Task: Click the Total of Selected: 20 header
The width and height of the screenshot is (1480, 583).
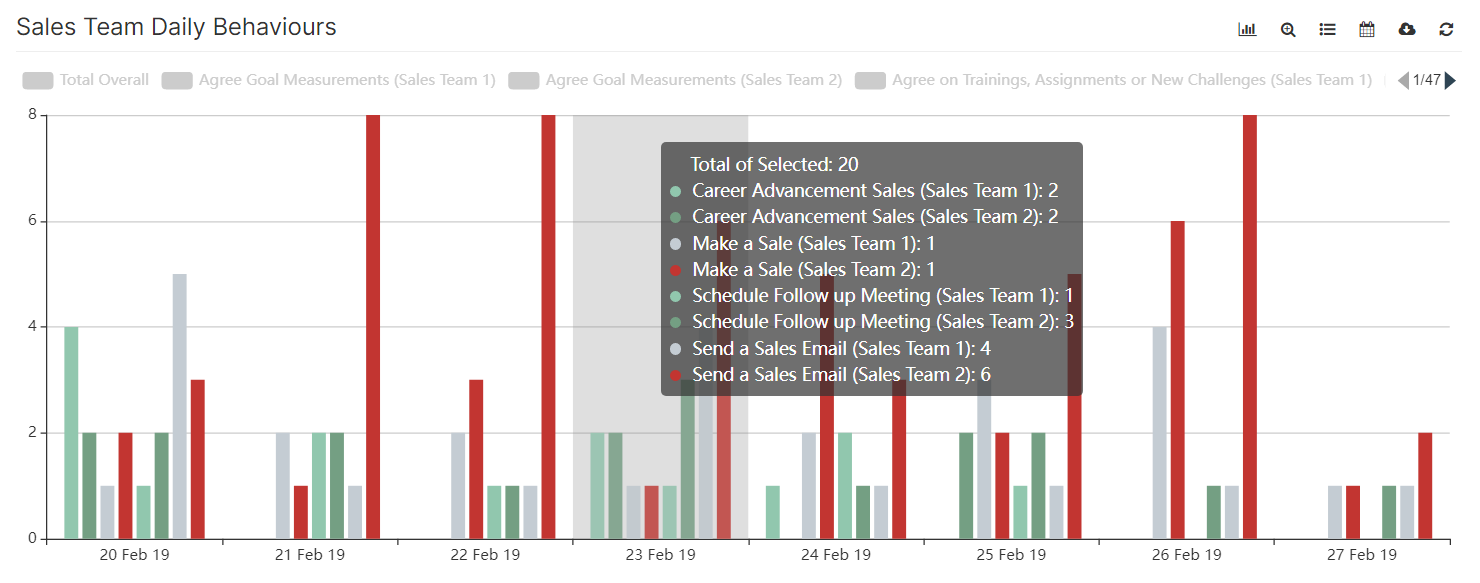Action: click(x=773, y=164)
